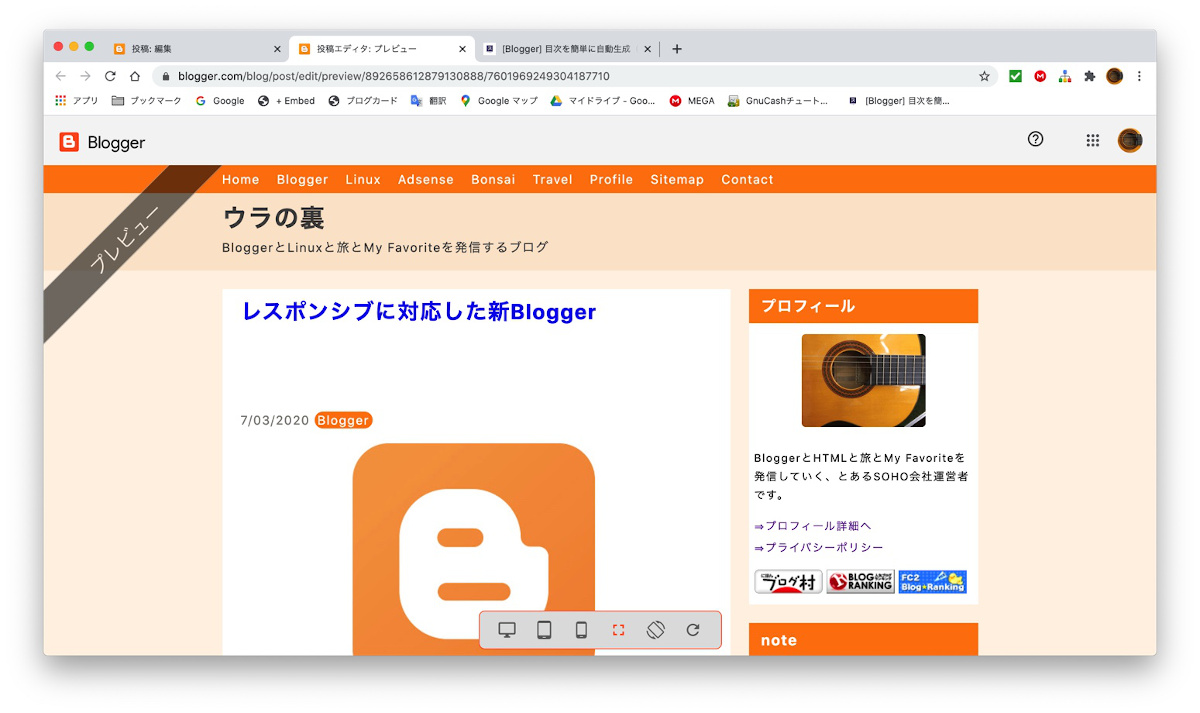The width and height of the screenshot is (1200, 713).
Task: Click the red fullscreen bracket icon
Action: [618, 630]
